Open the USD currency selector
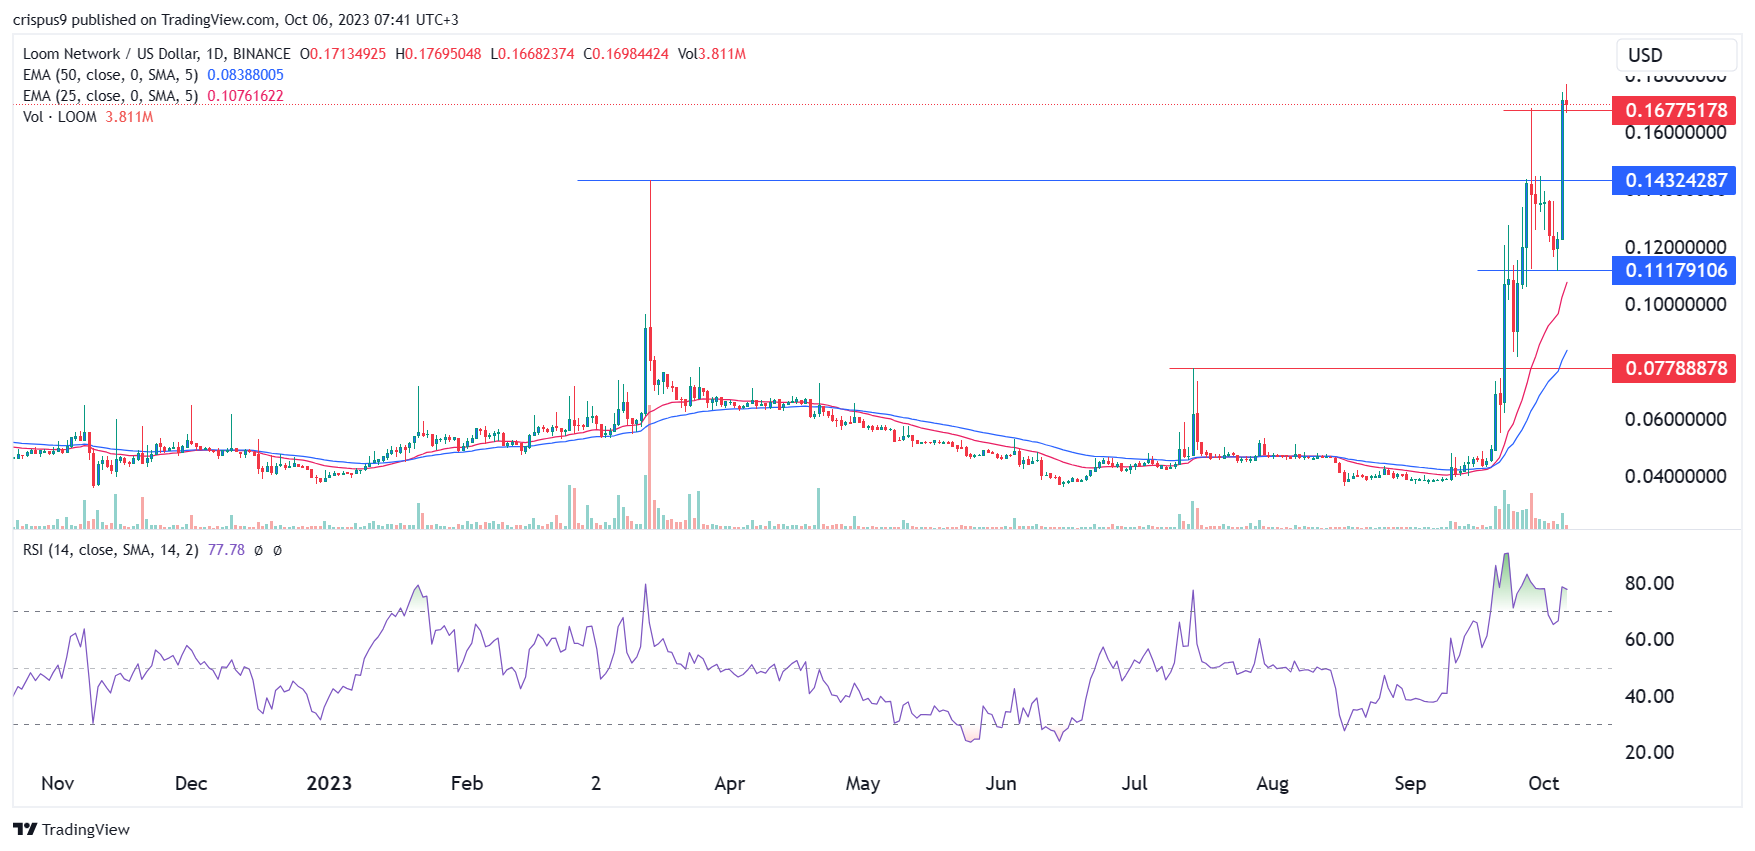 (x=1676, y=55)
